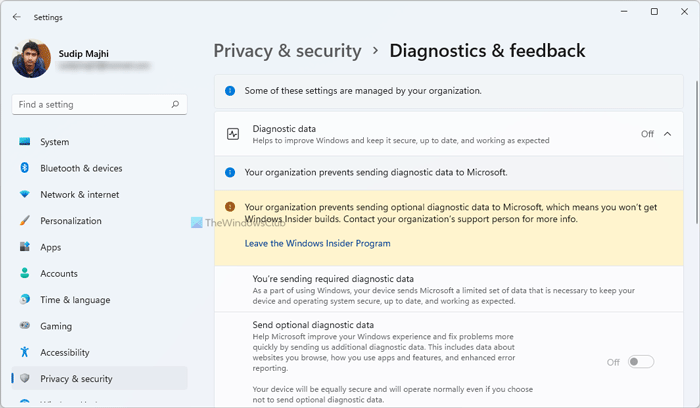Screen dimensions: 700x408
Task: Open Time & language globe icon
Action: pyautogui.click(x=25, y=299)
